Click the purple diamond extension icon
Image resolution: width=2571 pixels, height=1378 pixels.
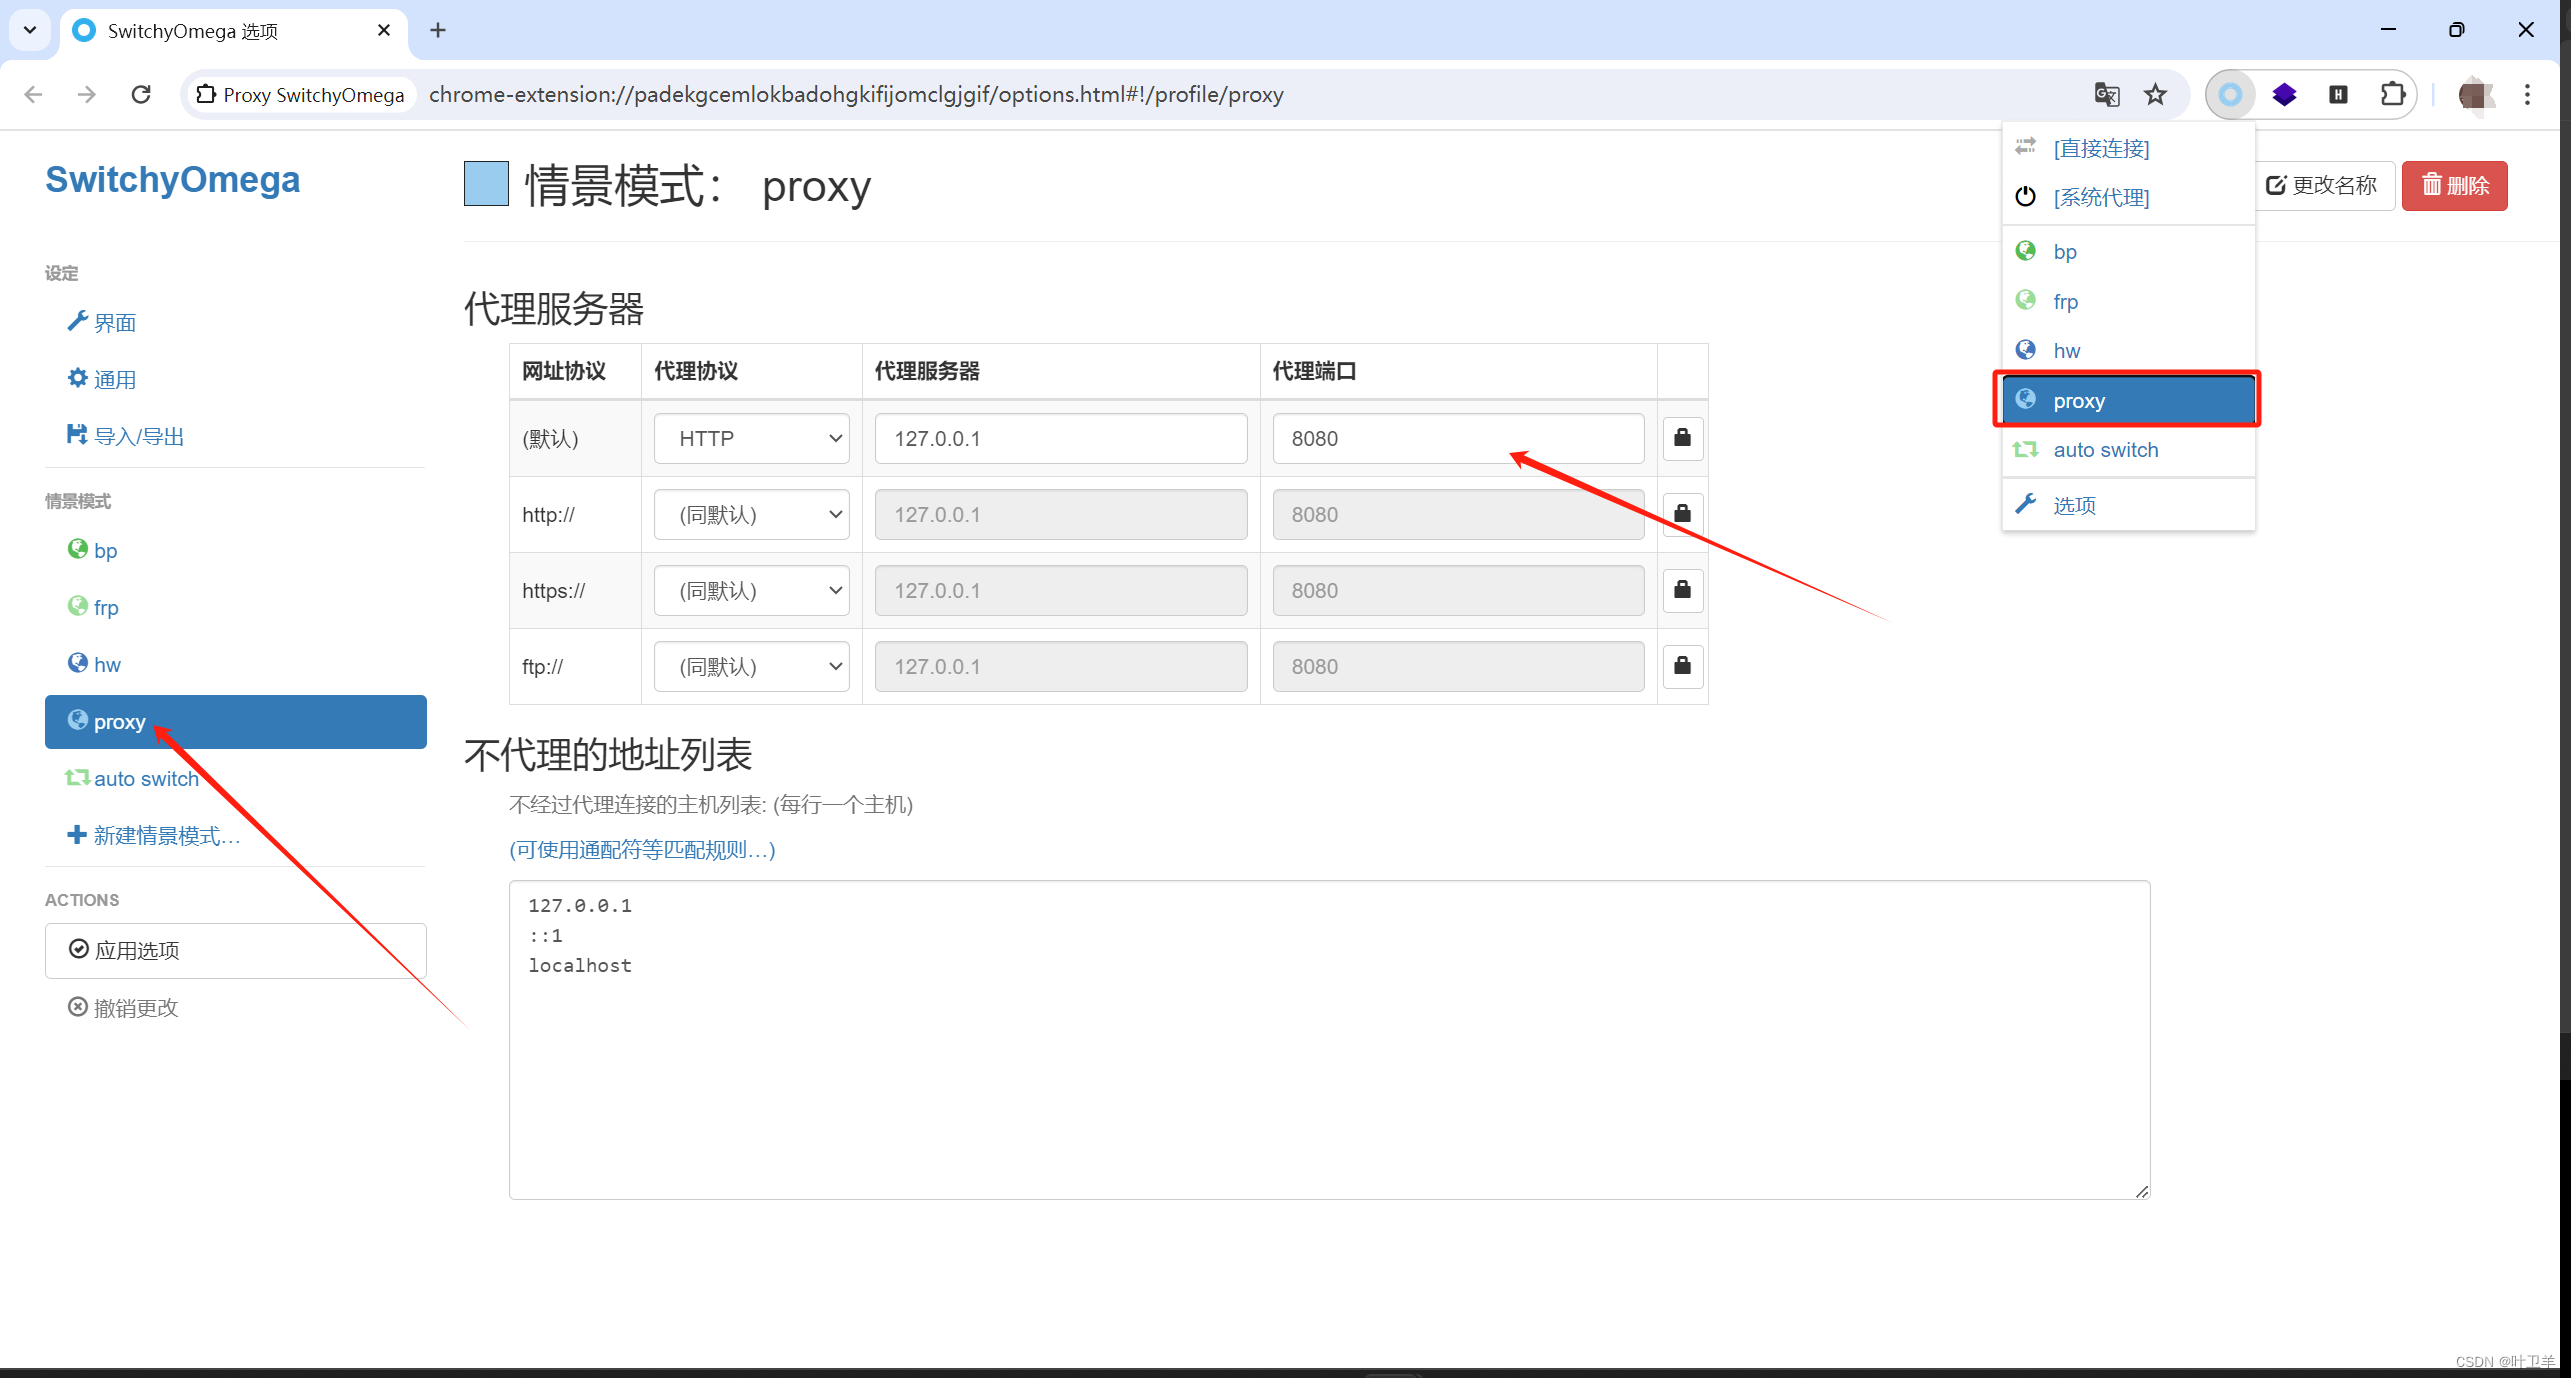click(2284, 95)
